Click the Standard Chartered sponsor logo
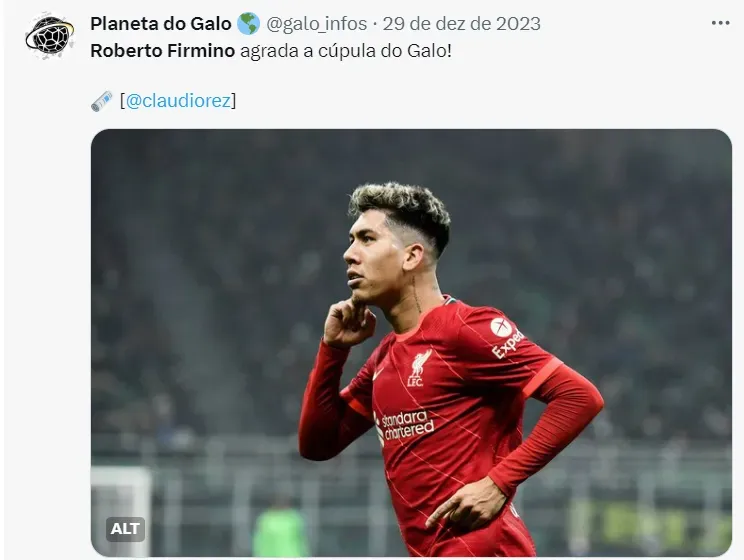The height and width of the screenshot is (560, 744). point(405,426)
